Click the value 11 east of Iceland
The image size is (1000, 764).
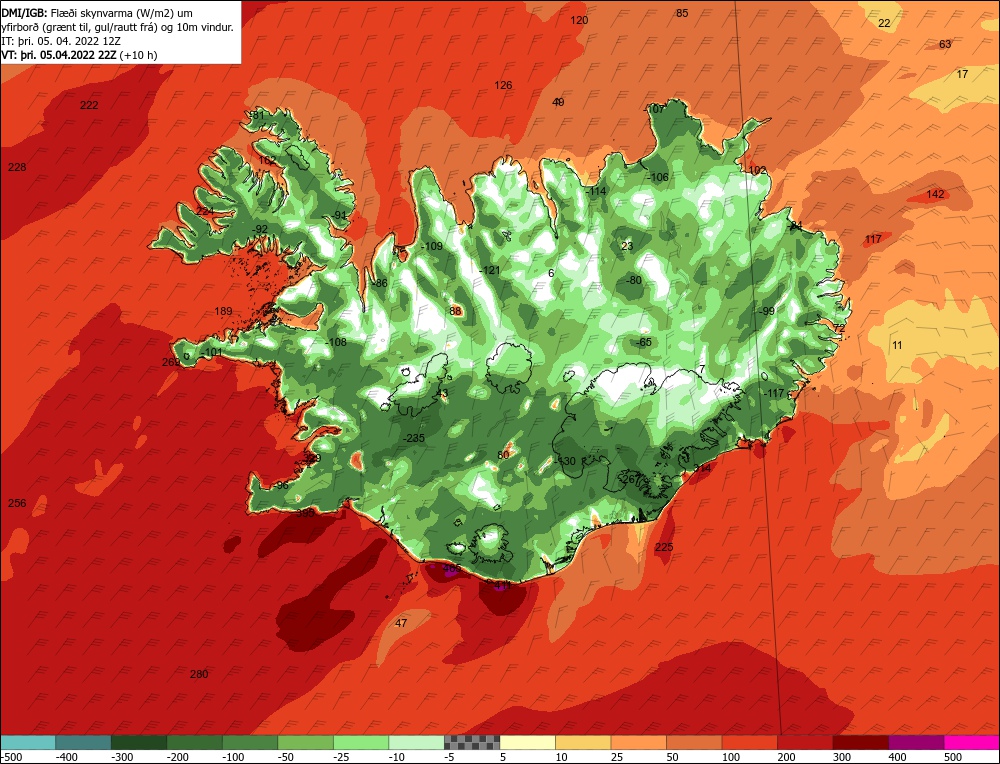(897, 346)
